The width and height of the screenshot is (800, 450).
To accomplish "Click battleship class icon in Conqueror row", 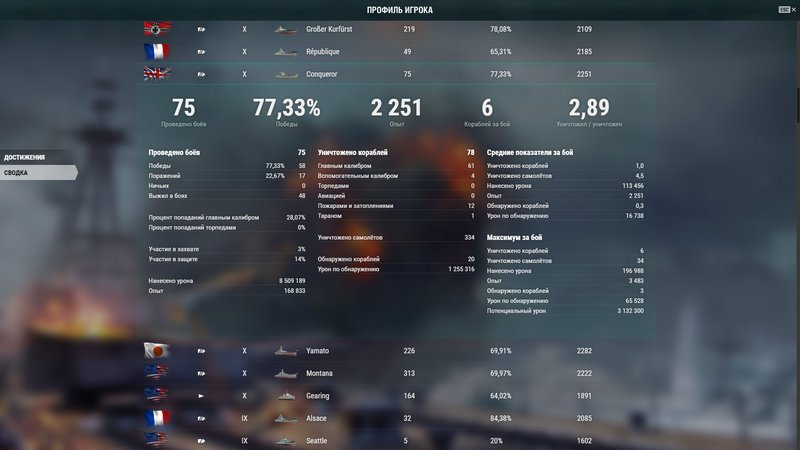I will (x=201, y=74).
